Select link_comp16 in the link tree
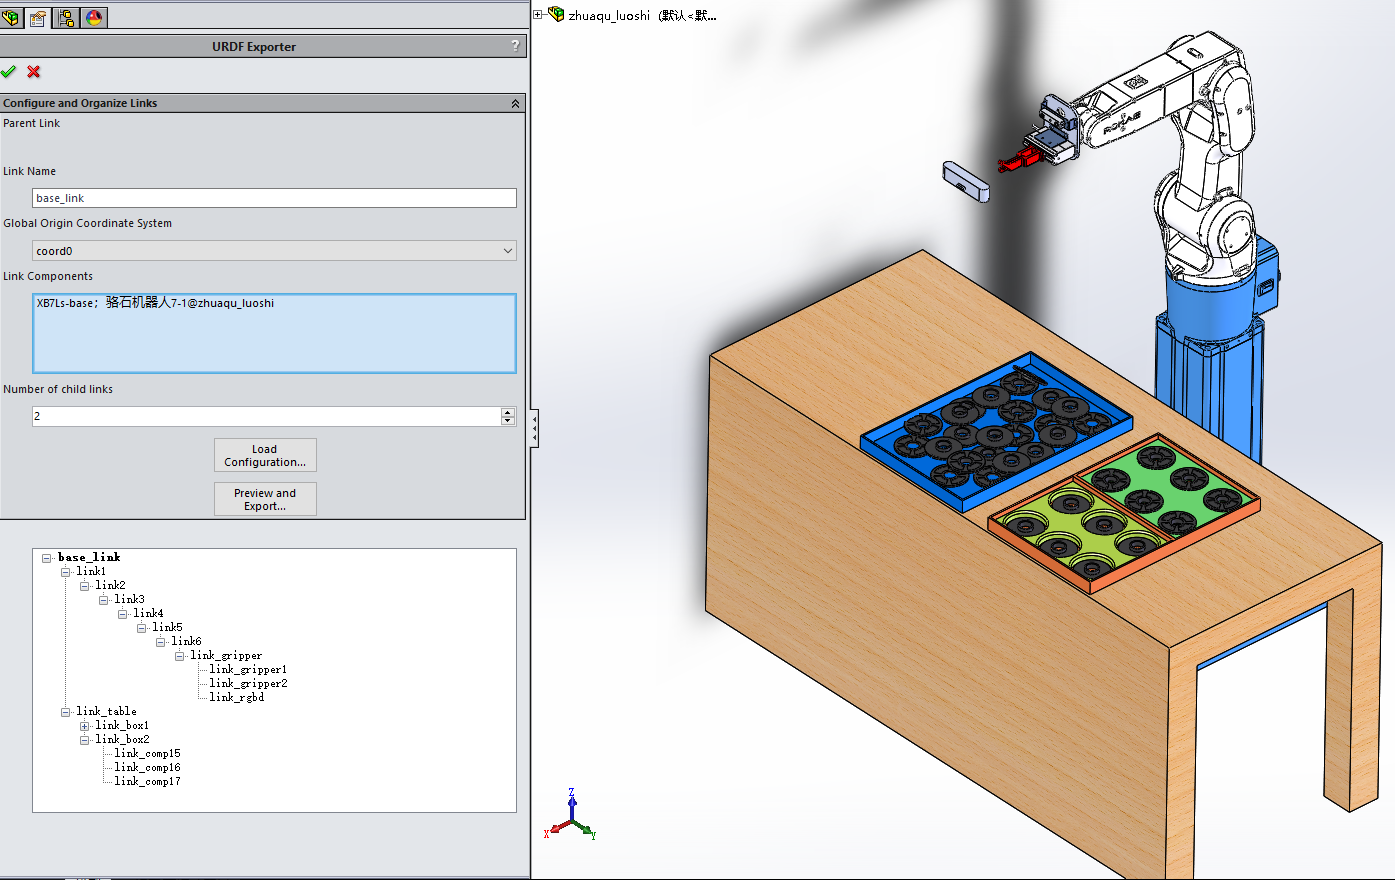This screenshot has height=880, width=1395. (147, 768)
